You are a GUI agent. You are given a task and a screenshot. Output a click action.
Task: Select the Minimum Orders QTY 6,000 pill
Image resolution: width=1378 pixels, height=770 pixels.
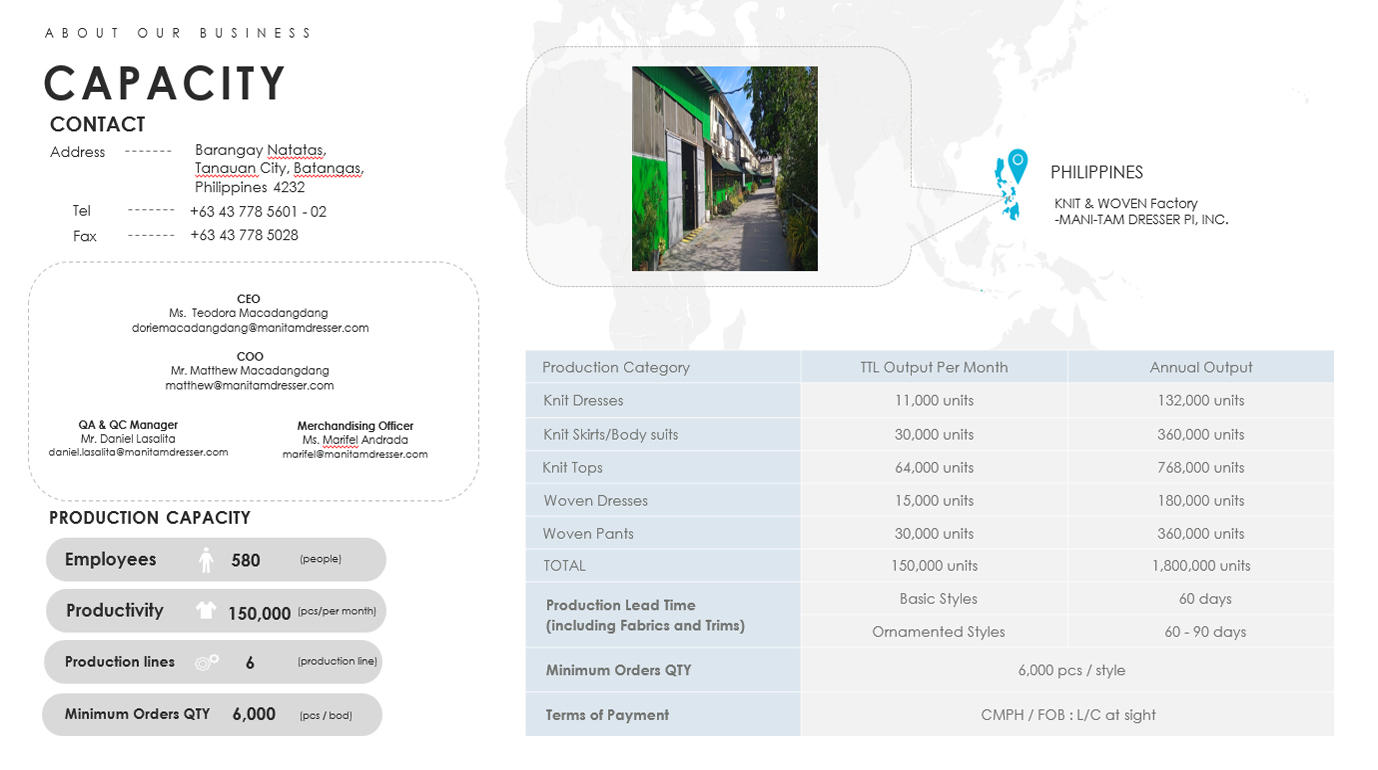[x=212, y=715]
